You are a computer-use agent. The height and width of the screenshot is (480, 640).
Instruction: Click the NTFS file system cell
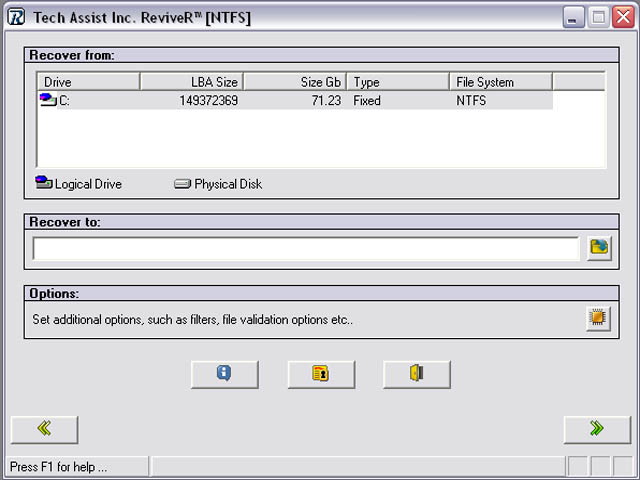tap(471, 100)
